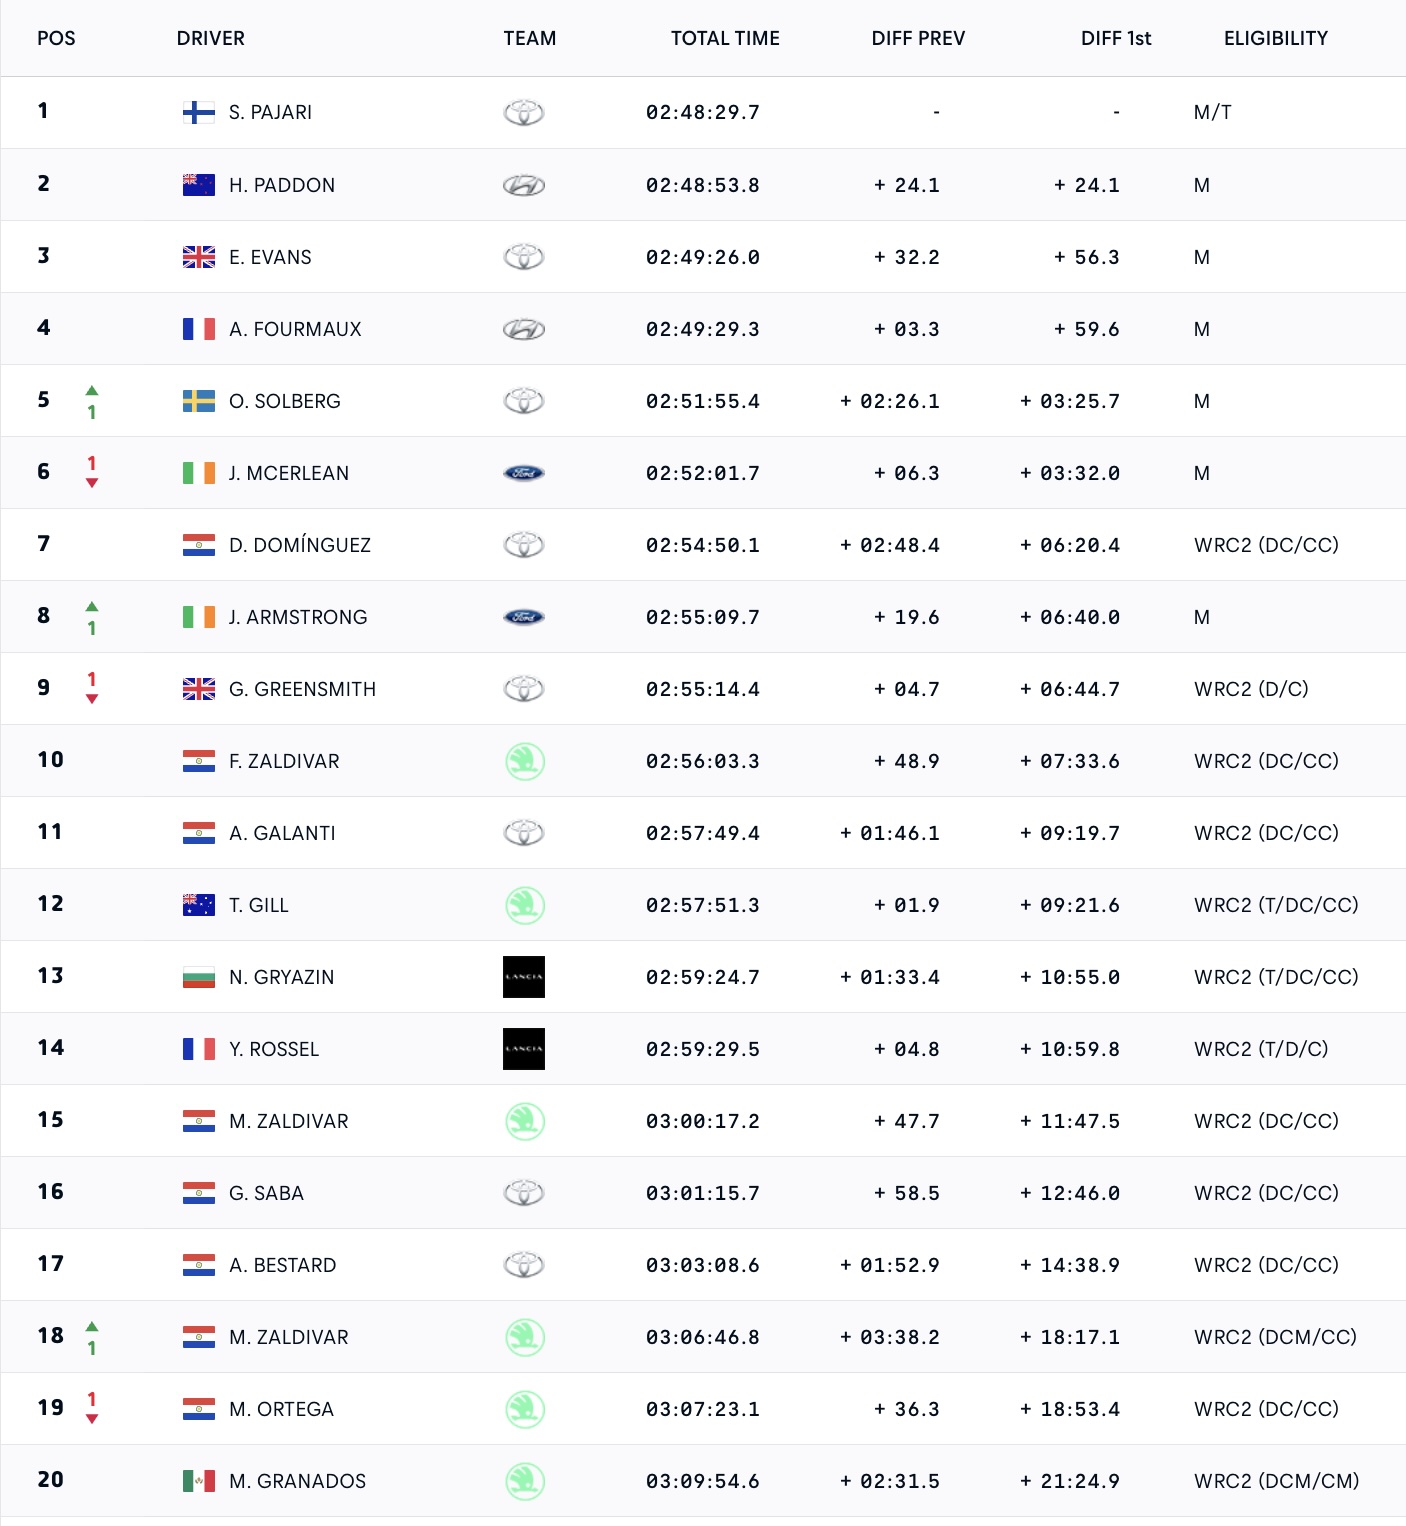Viewport: 1406px width, 1526px height.
Task: Click the red down arrow at position 9
Action: [x=92, y=699]
